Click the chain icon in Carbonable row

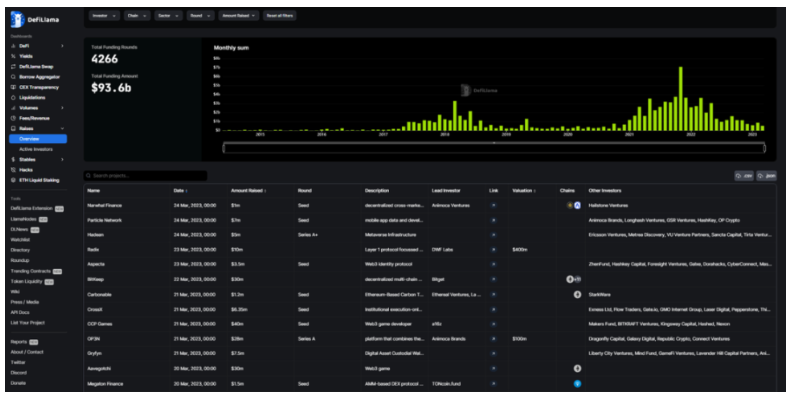577,295
